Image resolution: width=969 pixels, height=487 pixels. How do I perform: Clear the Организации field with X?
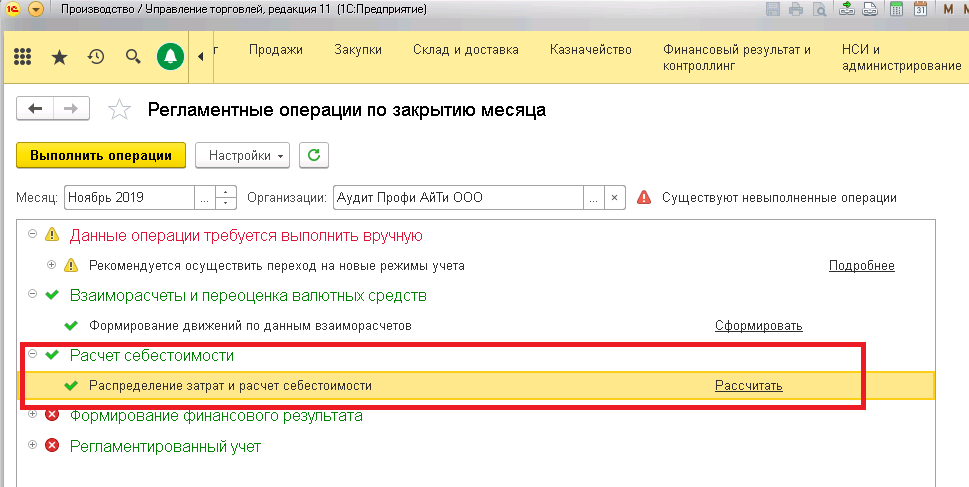[x=616, y=197]
